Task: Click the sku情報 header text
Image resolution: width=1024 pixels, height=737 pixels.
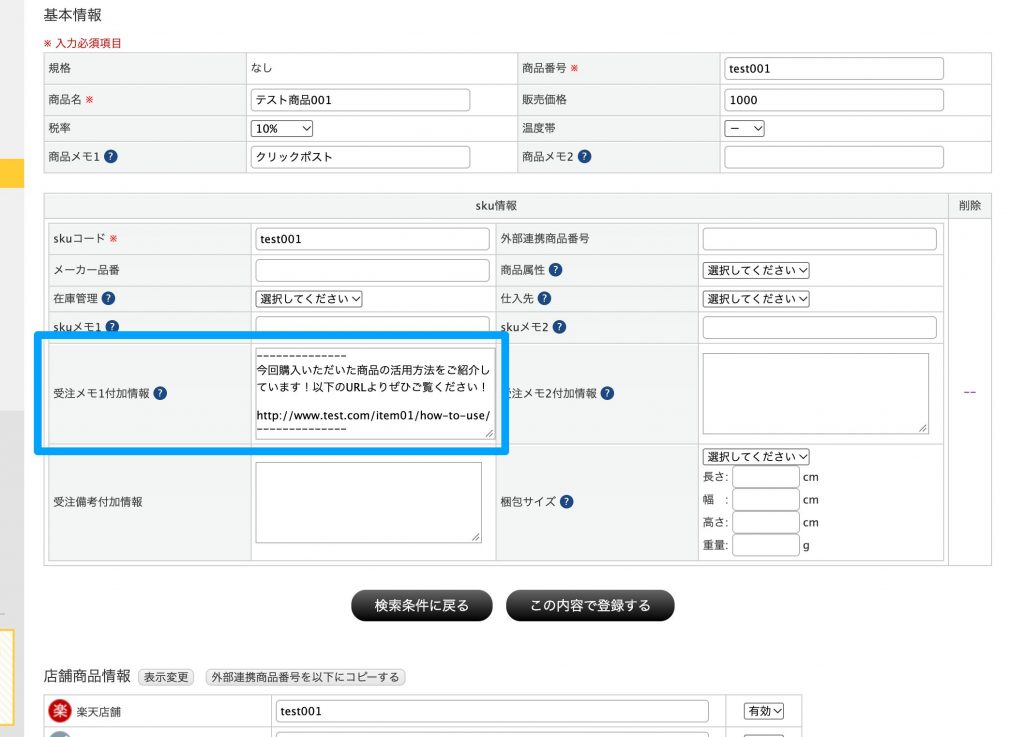Action: pos(496,206)
